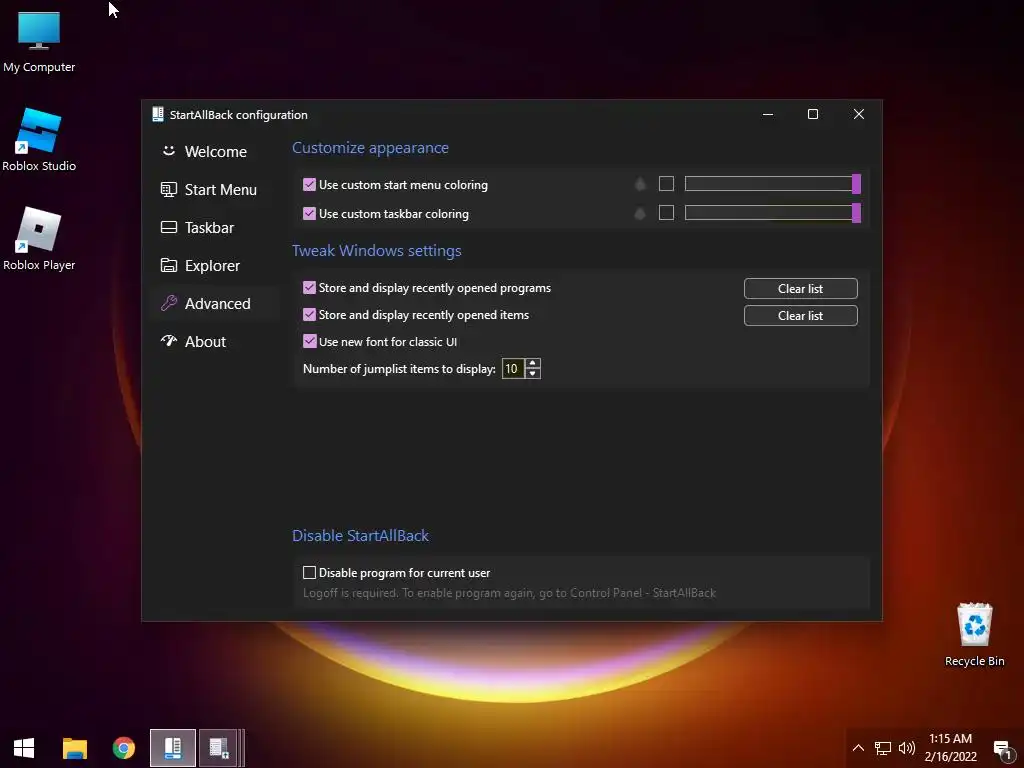Select StartAllBack taskbar button
This screenshot has width=1024, height=768.
(172, 748)
